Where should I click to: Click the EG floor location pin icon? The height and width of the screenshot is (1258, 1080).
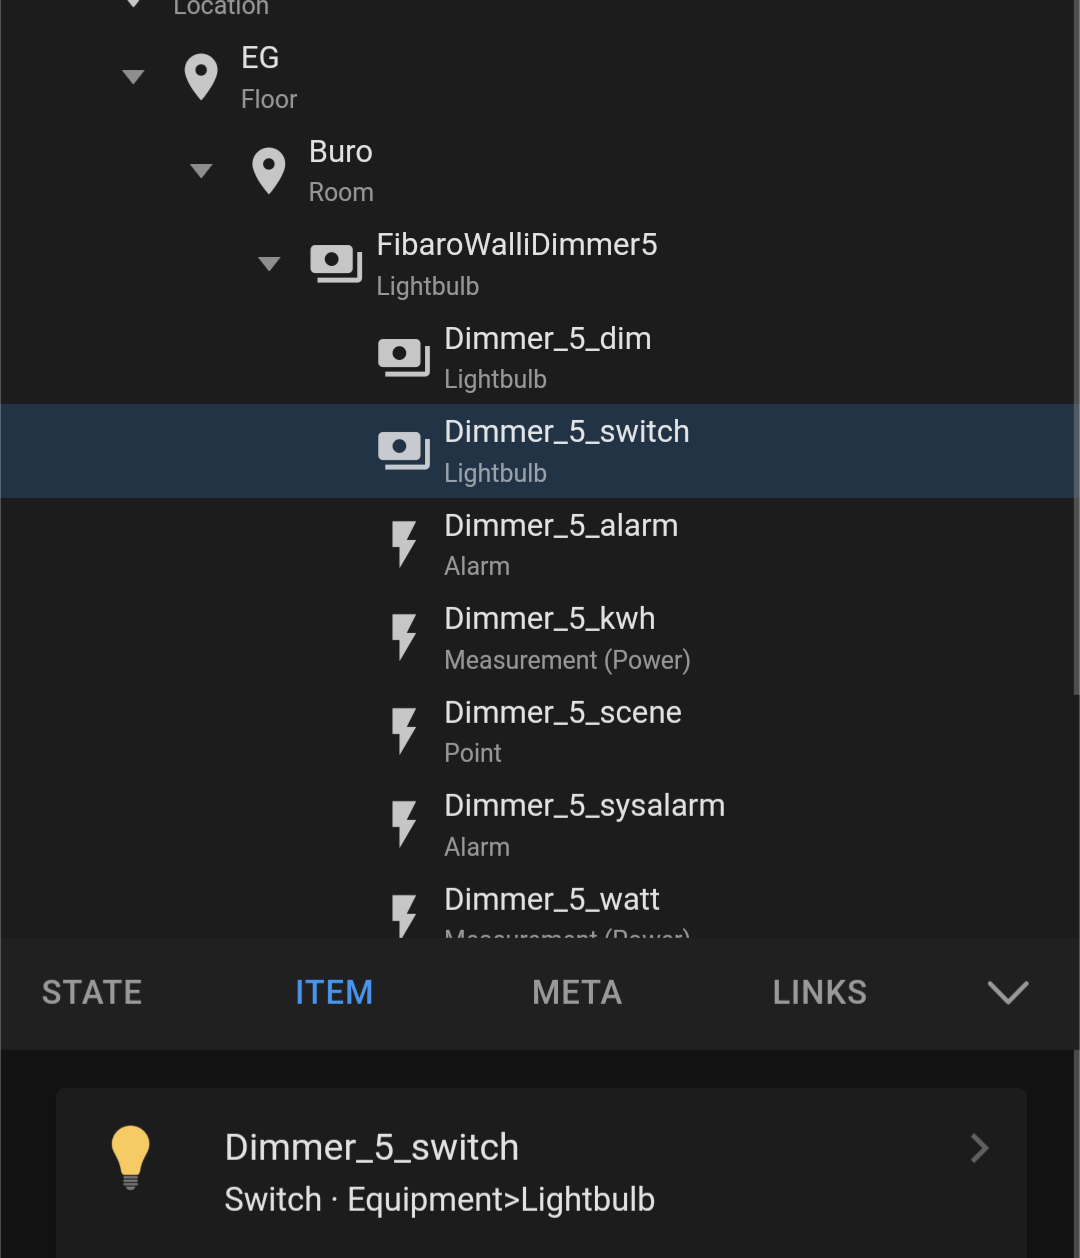[201, 77]
